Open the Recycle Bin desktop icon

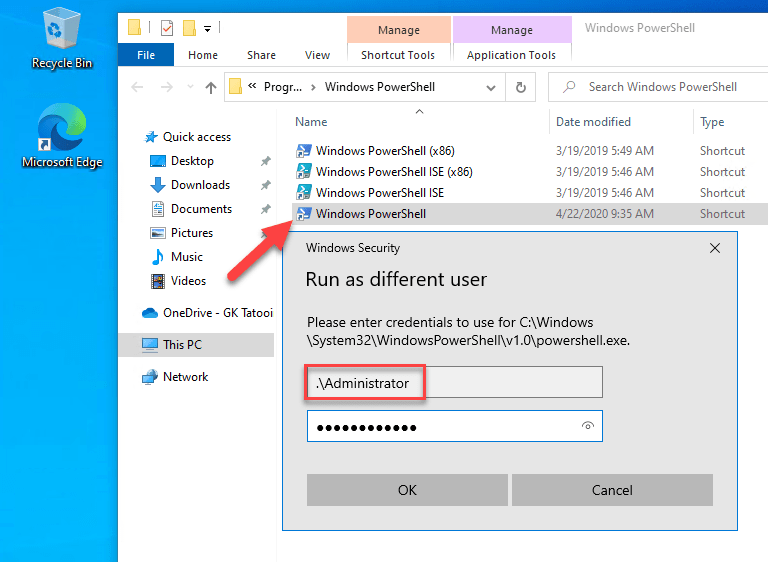pos(62,38)
